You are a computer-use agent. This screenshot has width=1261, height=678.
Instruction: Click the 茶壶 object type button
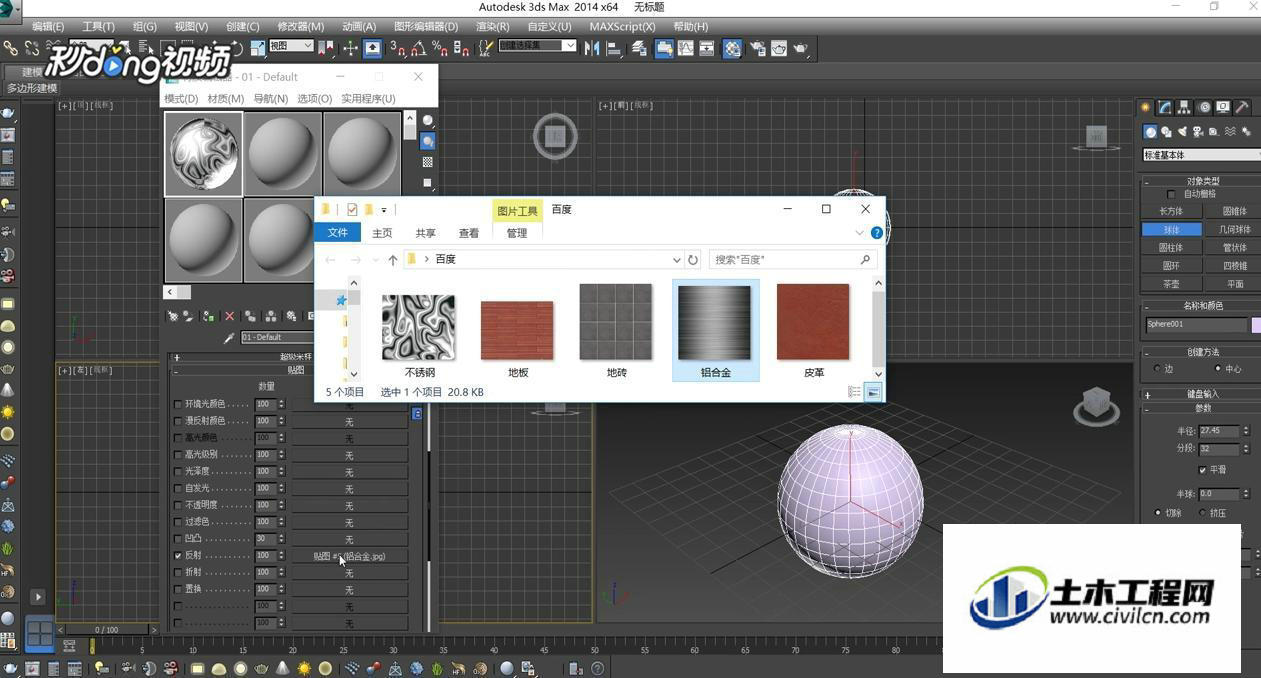pos(1171,284)
